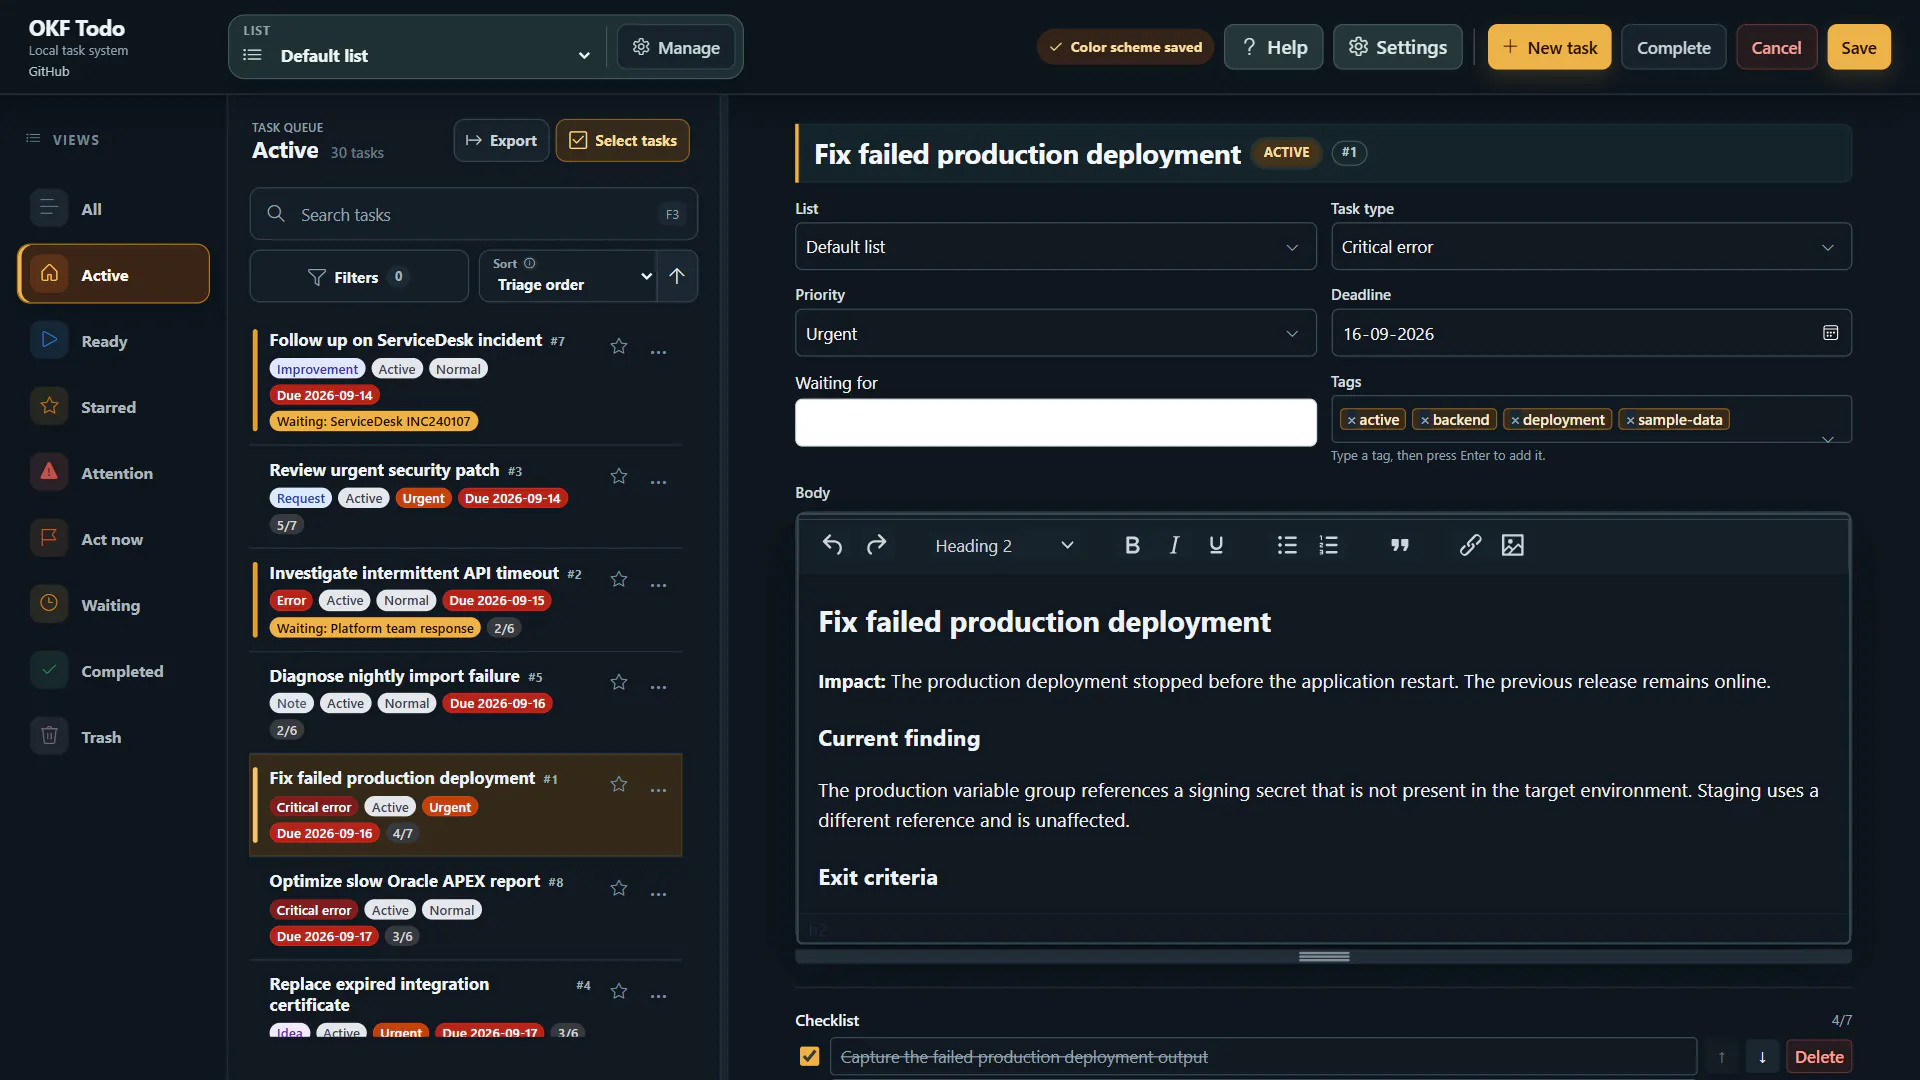Underline selected body text

point(1216,545)
